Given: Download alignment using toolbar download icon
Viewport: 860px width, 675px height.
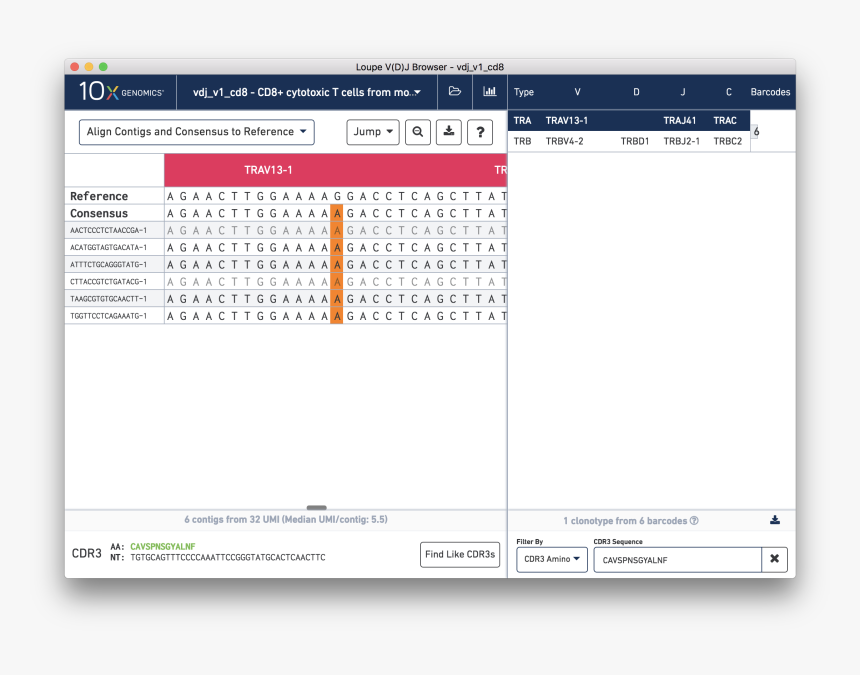Looking at the screenshot, I should pos(449,132).
